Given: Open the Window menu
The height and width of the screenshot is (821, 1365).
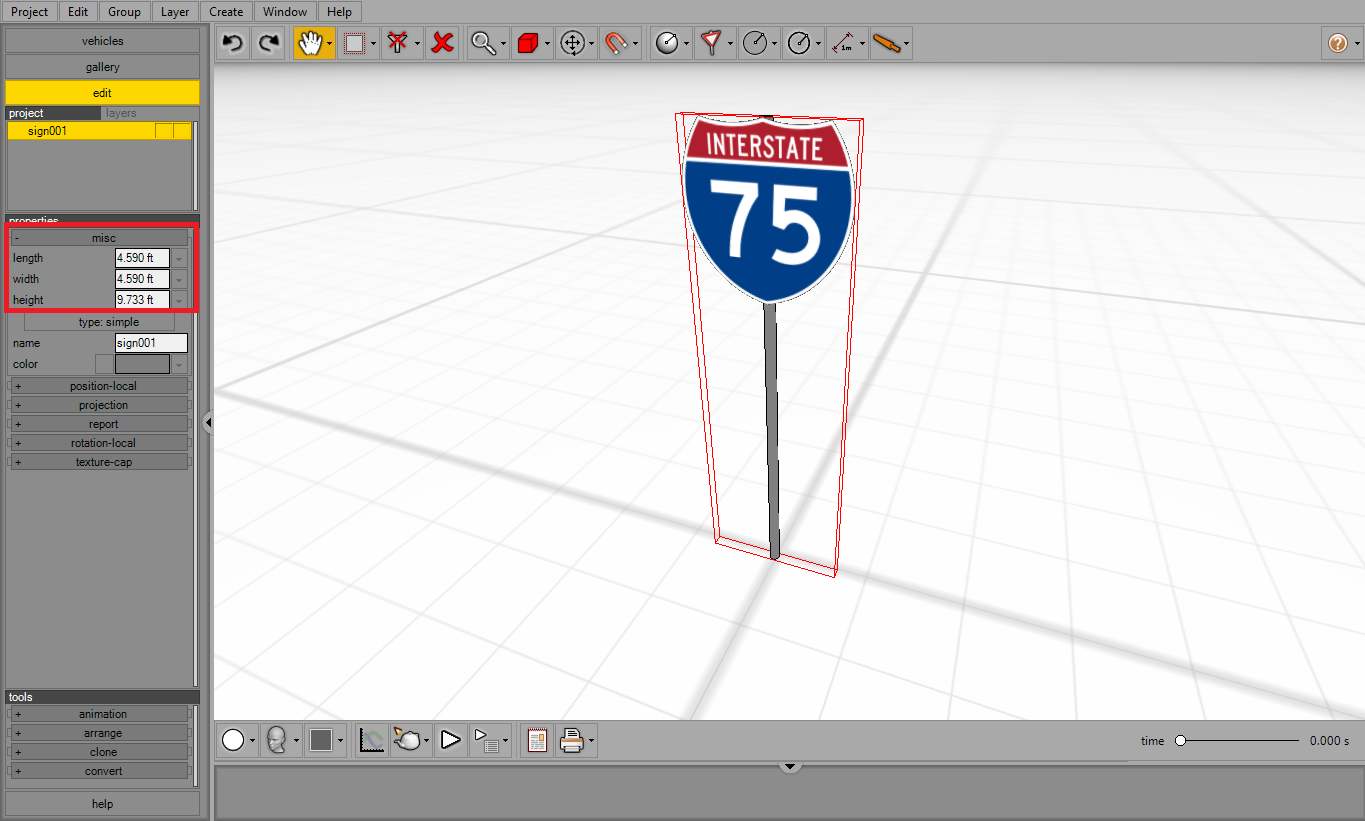Looking at the screenshot, I should [x=285, y=12].
